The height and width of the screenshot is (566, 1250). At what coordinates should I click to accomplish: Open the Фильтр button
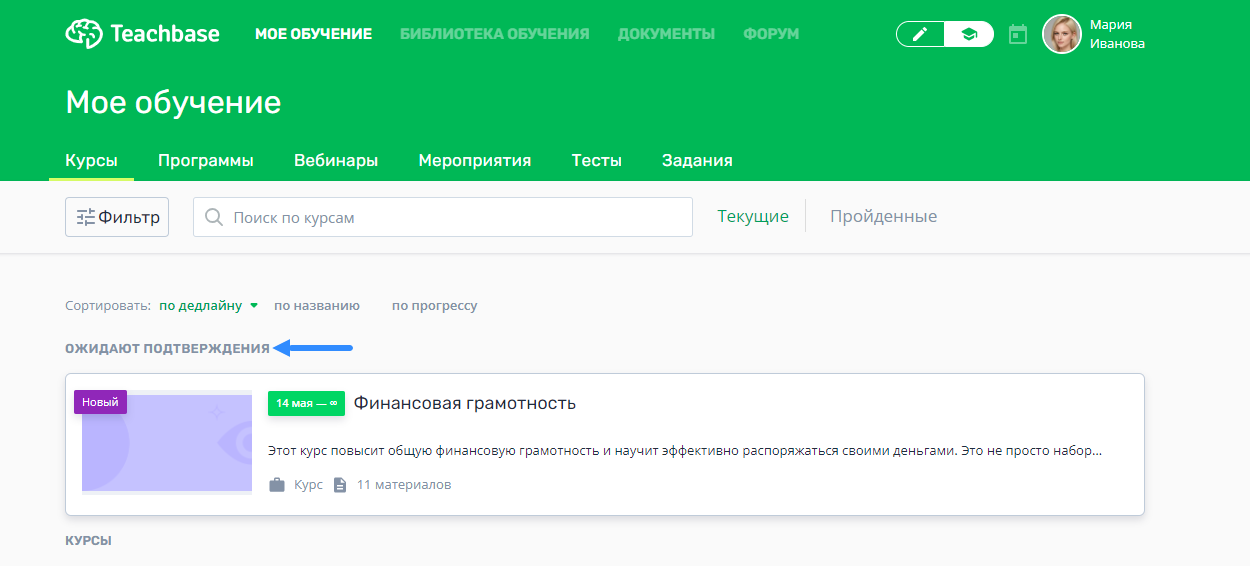[x=117, y=217]
